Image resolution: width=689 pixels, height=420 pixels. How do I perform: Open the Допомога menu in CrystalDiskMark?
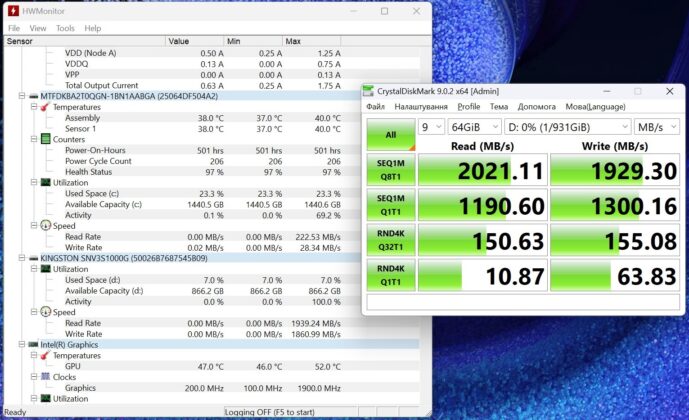click(537, 107)
